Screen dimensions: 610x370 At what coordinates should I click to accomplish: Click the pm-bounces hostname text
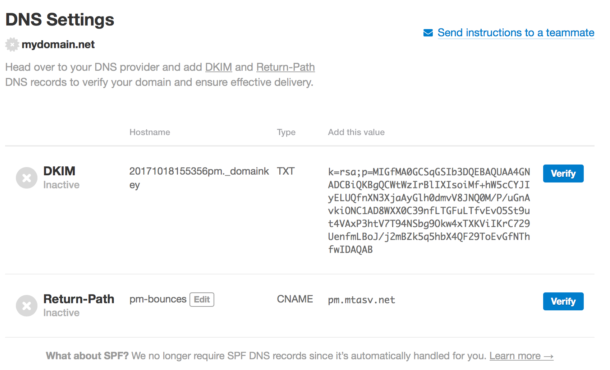[158, 299]
